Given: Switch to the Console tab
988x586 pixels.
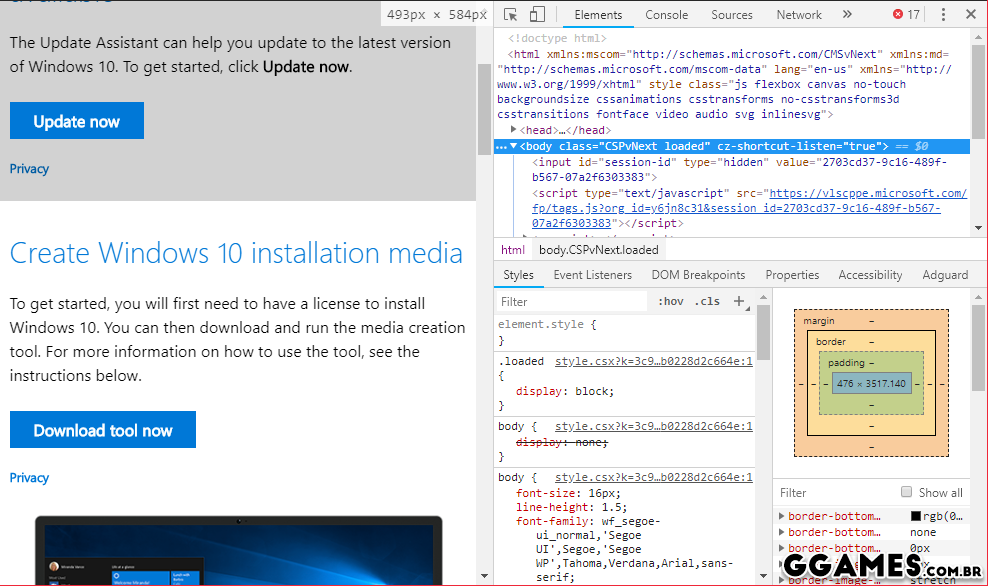Looking at the screenshot, I should pos(666,15).
